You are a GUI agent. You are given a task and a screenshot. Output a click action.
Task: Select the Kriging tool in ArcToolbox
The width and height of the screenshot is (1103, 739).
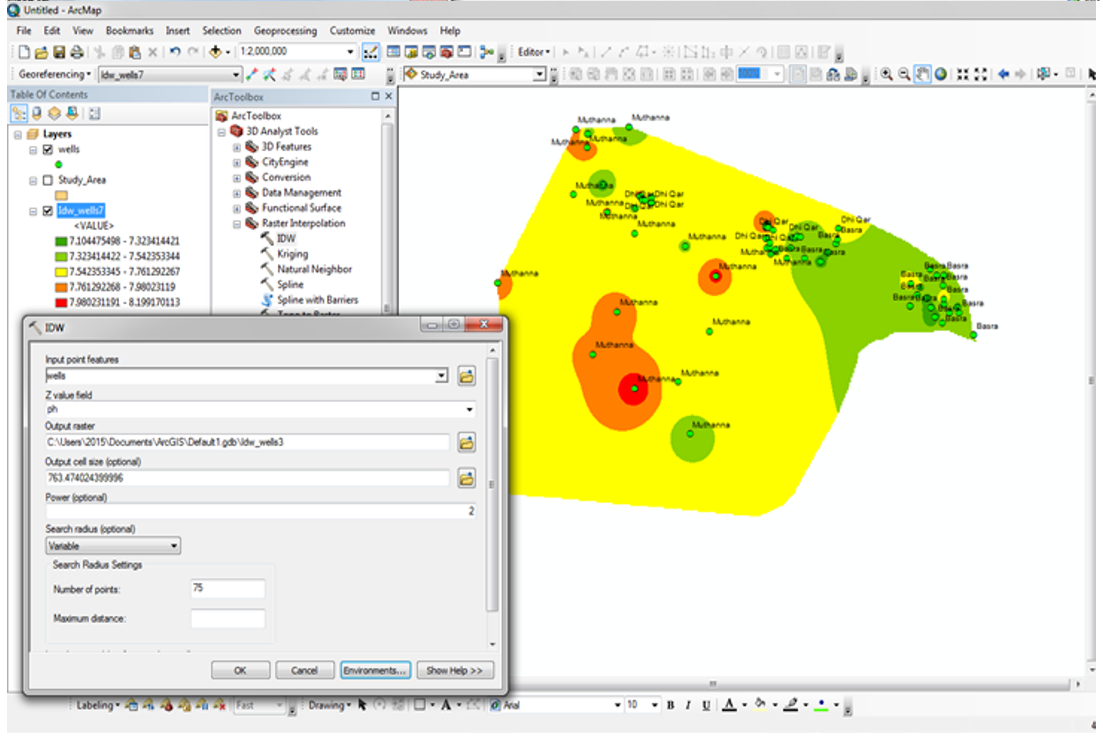[292, 255]
